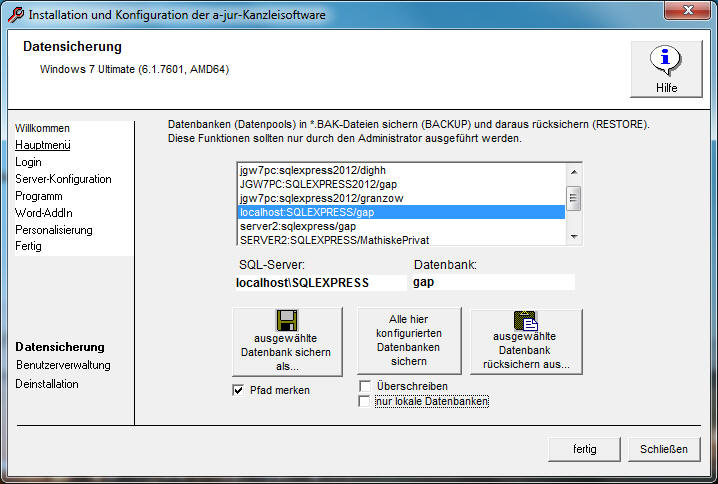Viewport: 718px width, 484px height.
Task: Enable the Überschreiben checkbox
Action: coord(365,386)
